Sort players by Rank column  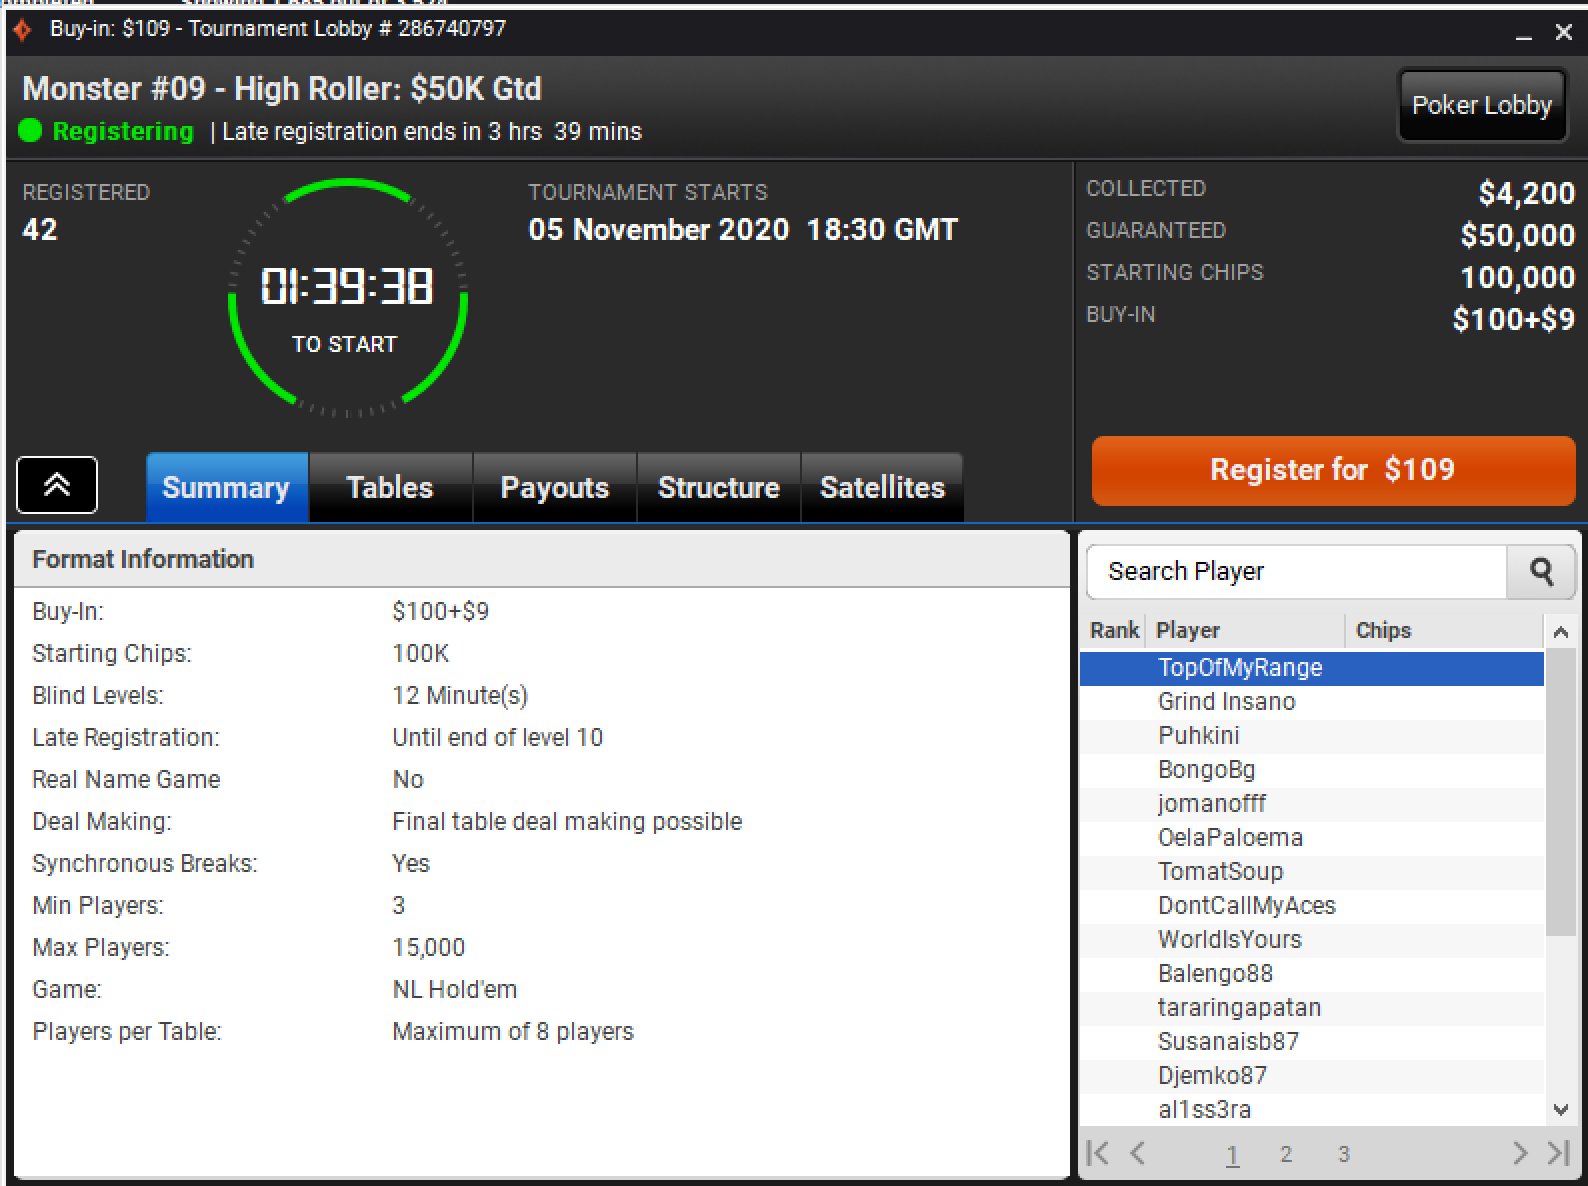tap(1114, 630)
